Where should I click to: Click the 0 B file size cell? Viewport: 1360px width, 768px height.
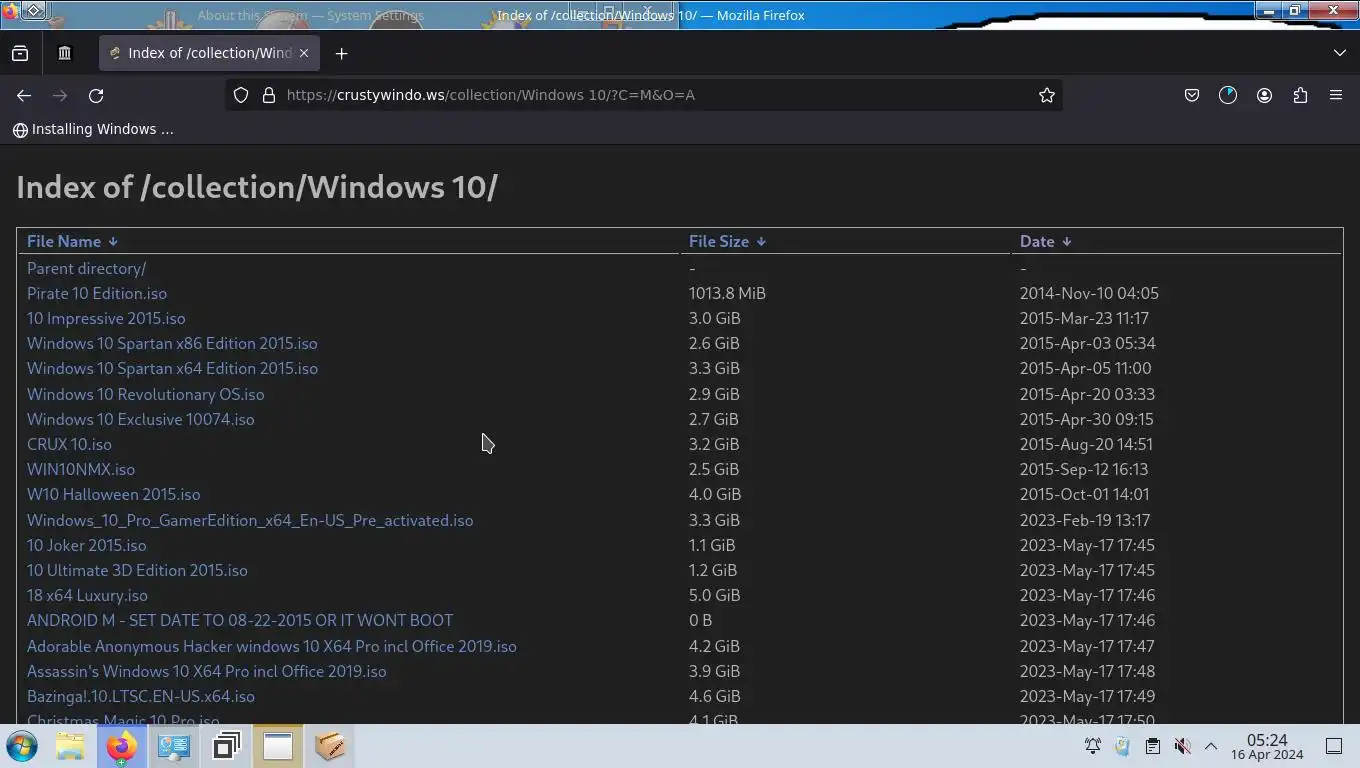tap(700, 620)
